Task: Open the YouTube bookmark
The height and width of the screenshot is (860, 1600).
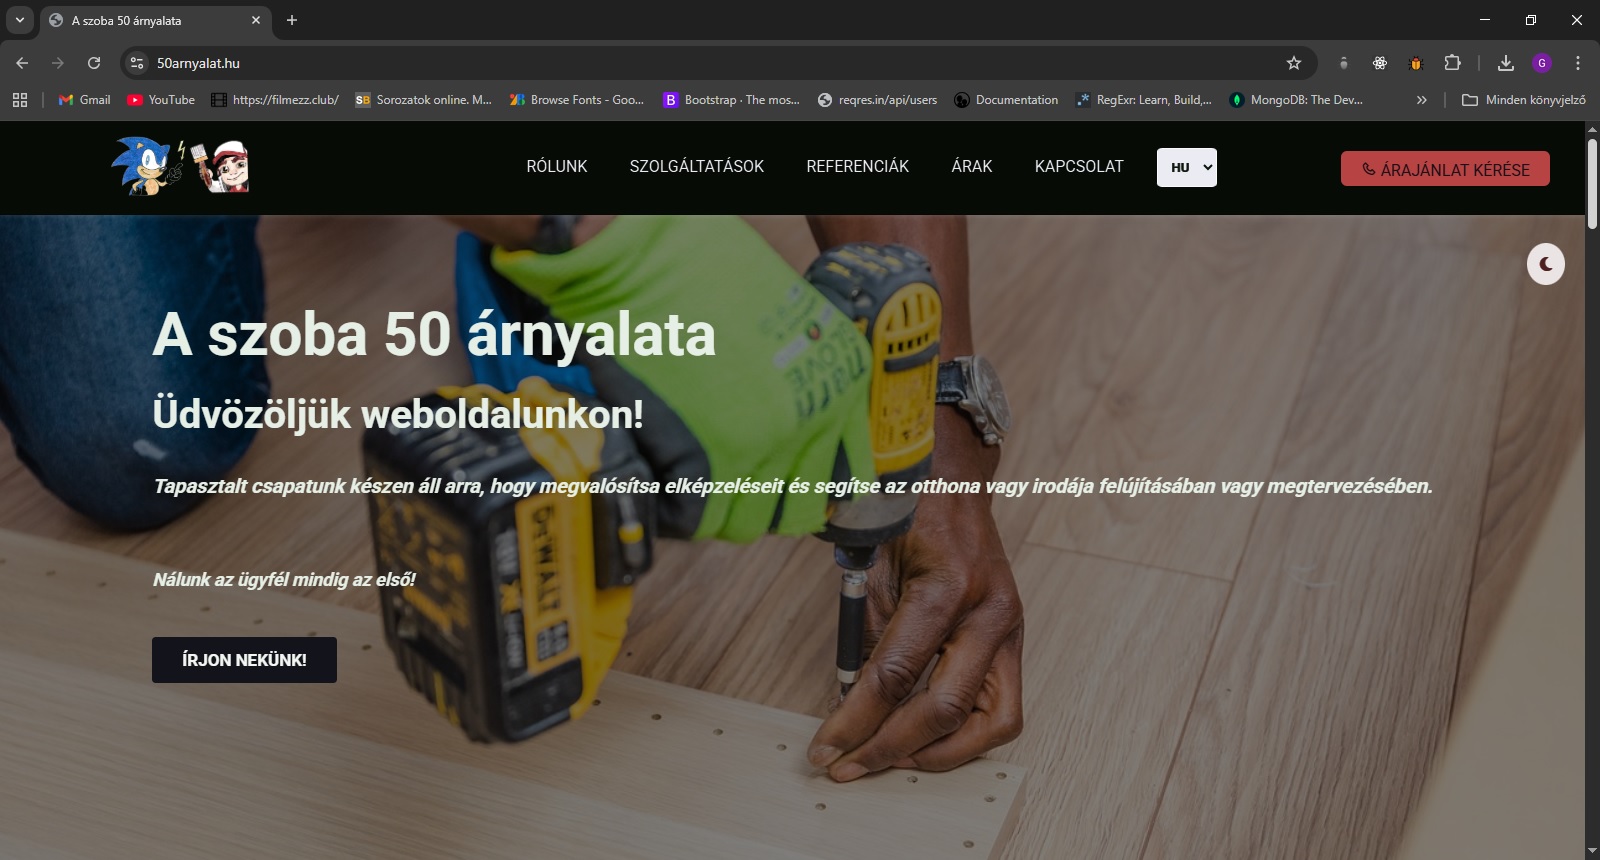Action: (x=161, y=100)
